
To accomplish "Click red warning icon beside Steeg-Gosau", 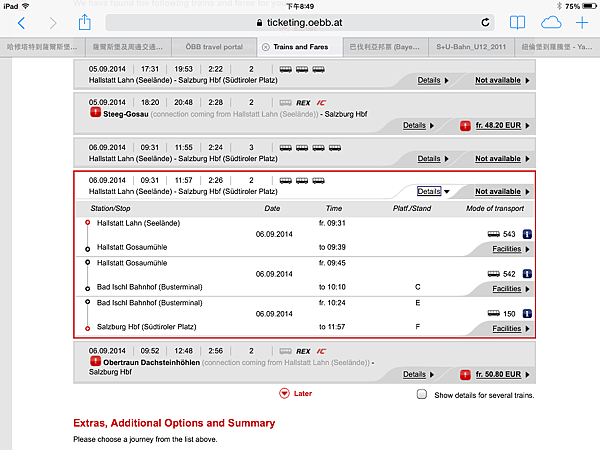I will pyautogui.click(x=95, y=112).
